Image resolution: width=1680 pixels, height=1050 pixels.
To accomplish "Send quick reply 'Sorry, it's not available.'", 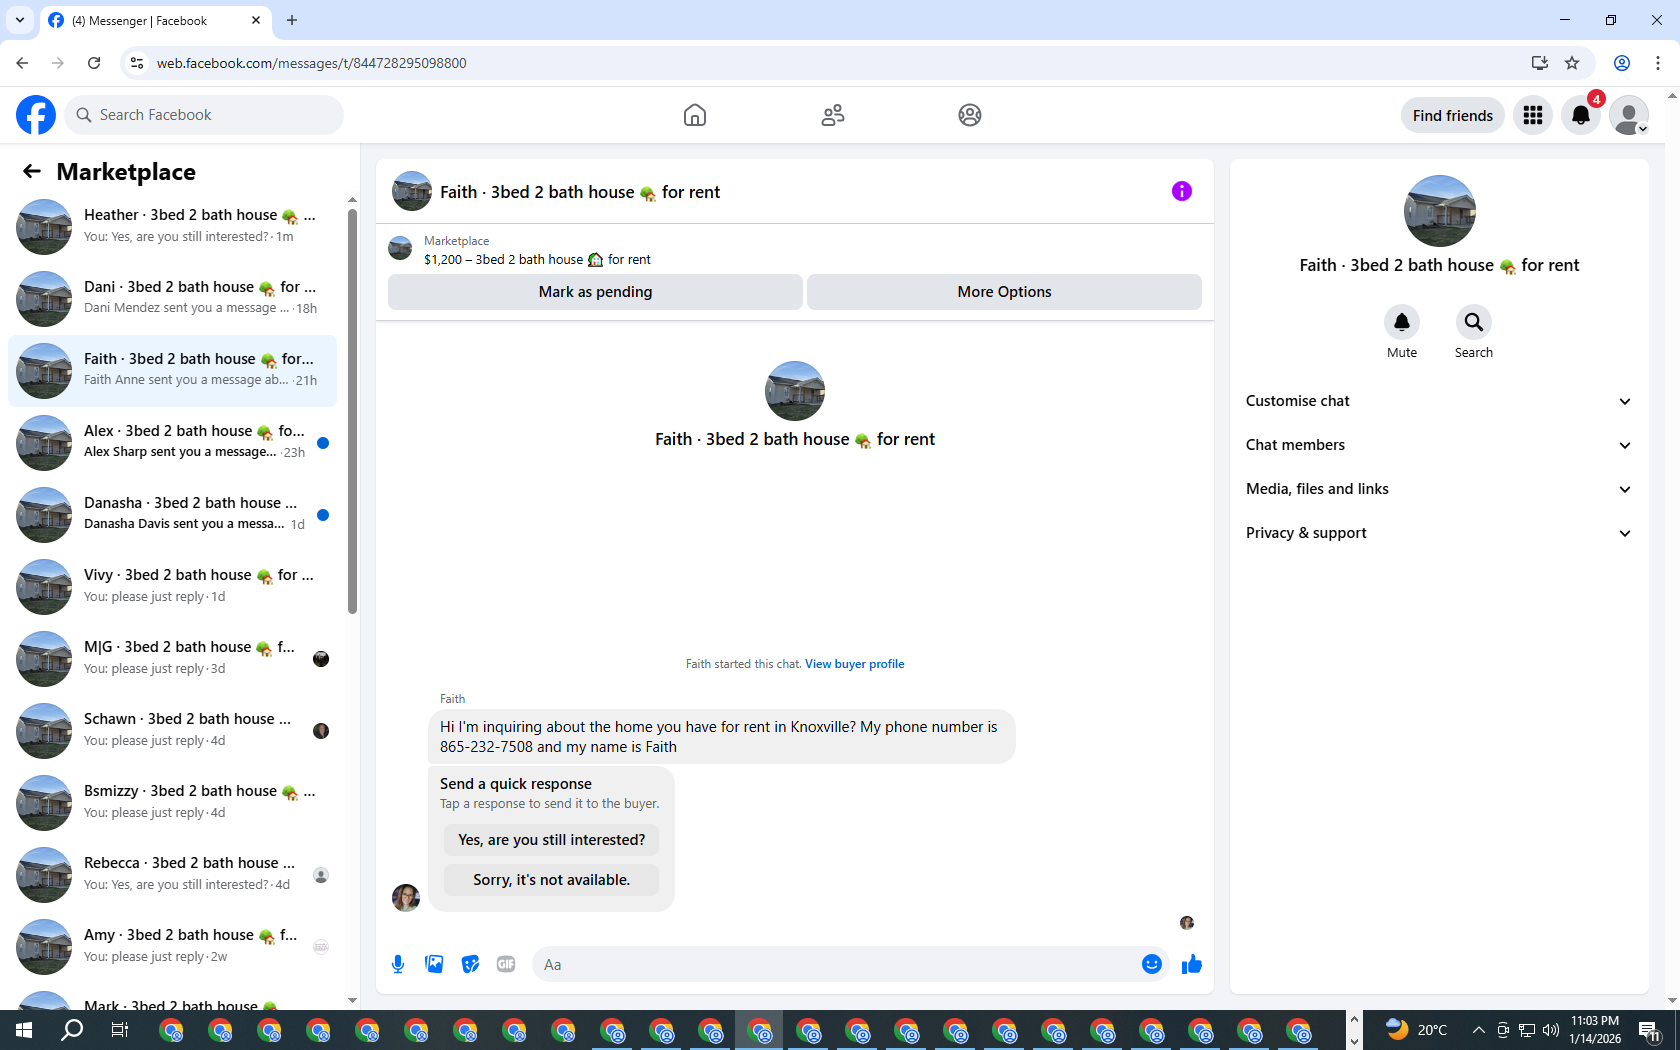I will pyautogui.click(x=551, y=880).
